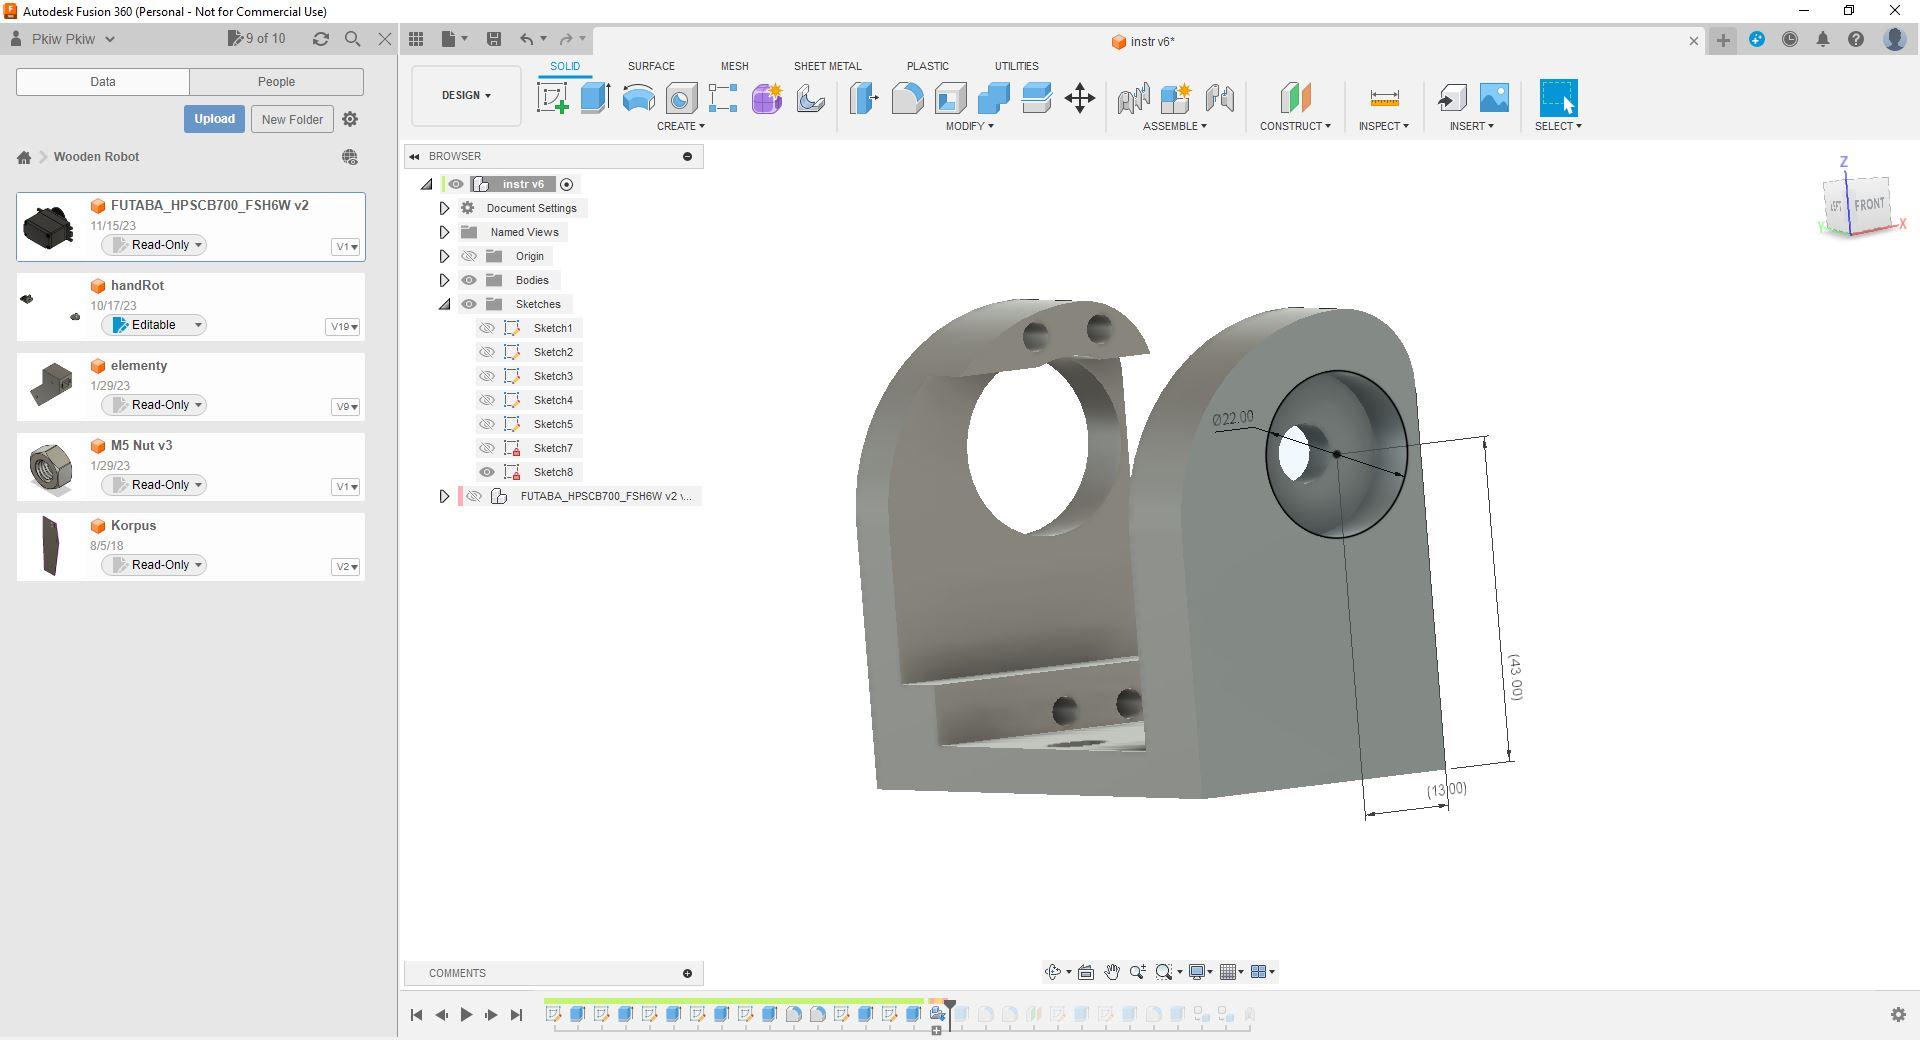This screenshot has height=1040, width=1920.
Task: Click the FRONT face of ViewCube
Action: click(x=1868, y=205)
